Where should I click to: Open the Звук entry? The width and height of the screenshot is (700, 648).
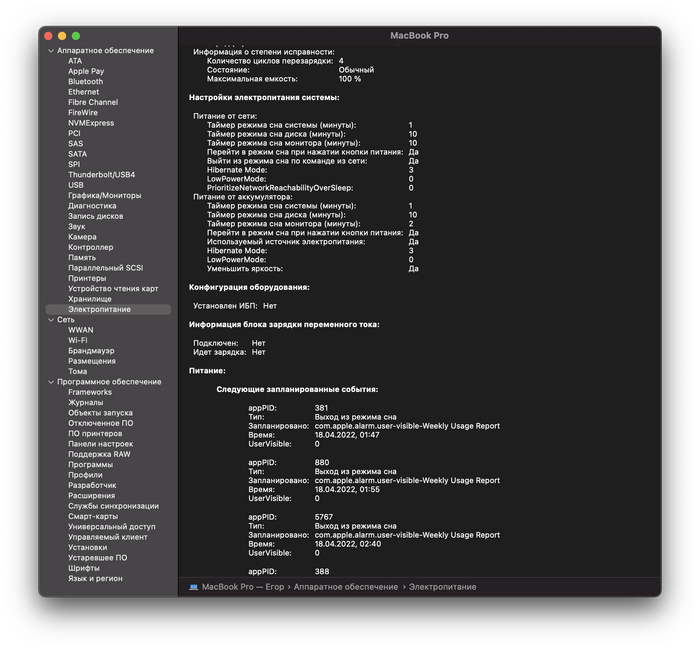(77, 227)
